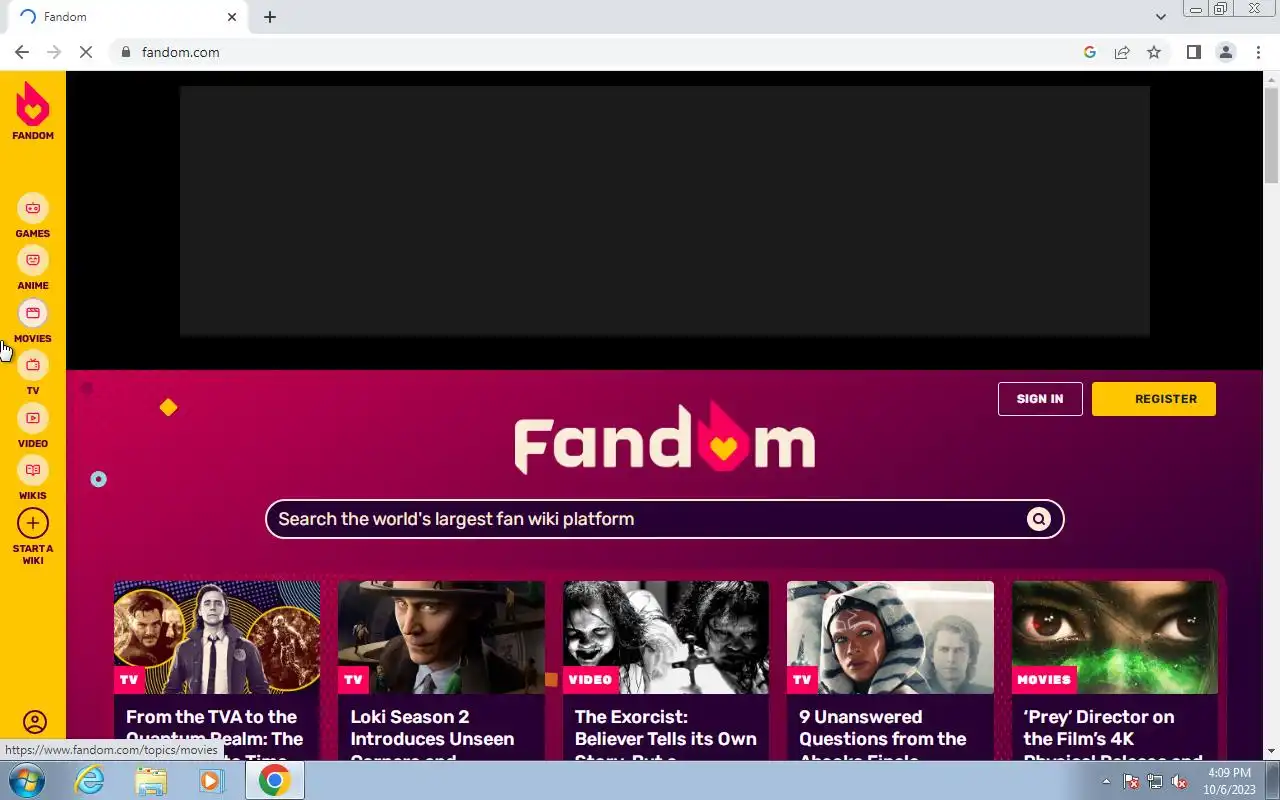The image size is (1280, 800).
Task: Open Windows Start menu
Action: [27, 780]
